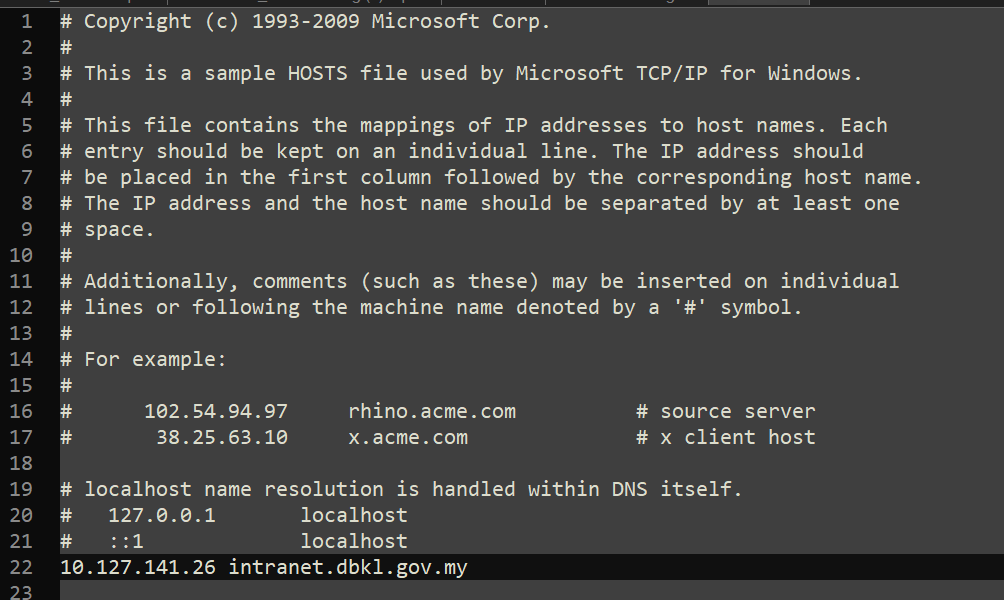Place cursor on 127.0.0.1 in line 20

[161, 515]
